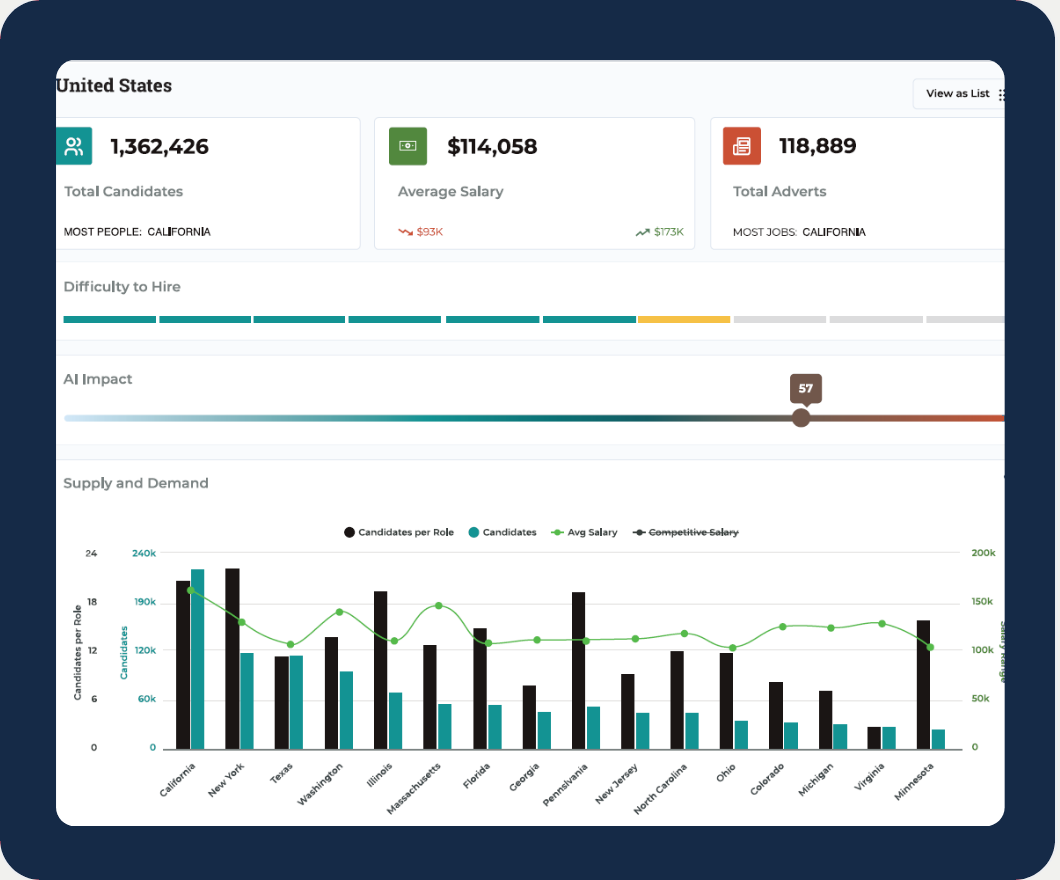Click Minnesota's black Candidates per Role bar

click(923, 685)
